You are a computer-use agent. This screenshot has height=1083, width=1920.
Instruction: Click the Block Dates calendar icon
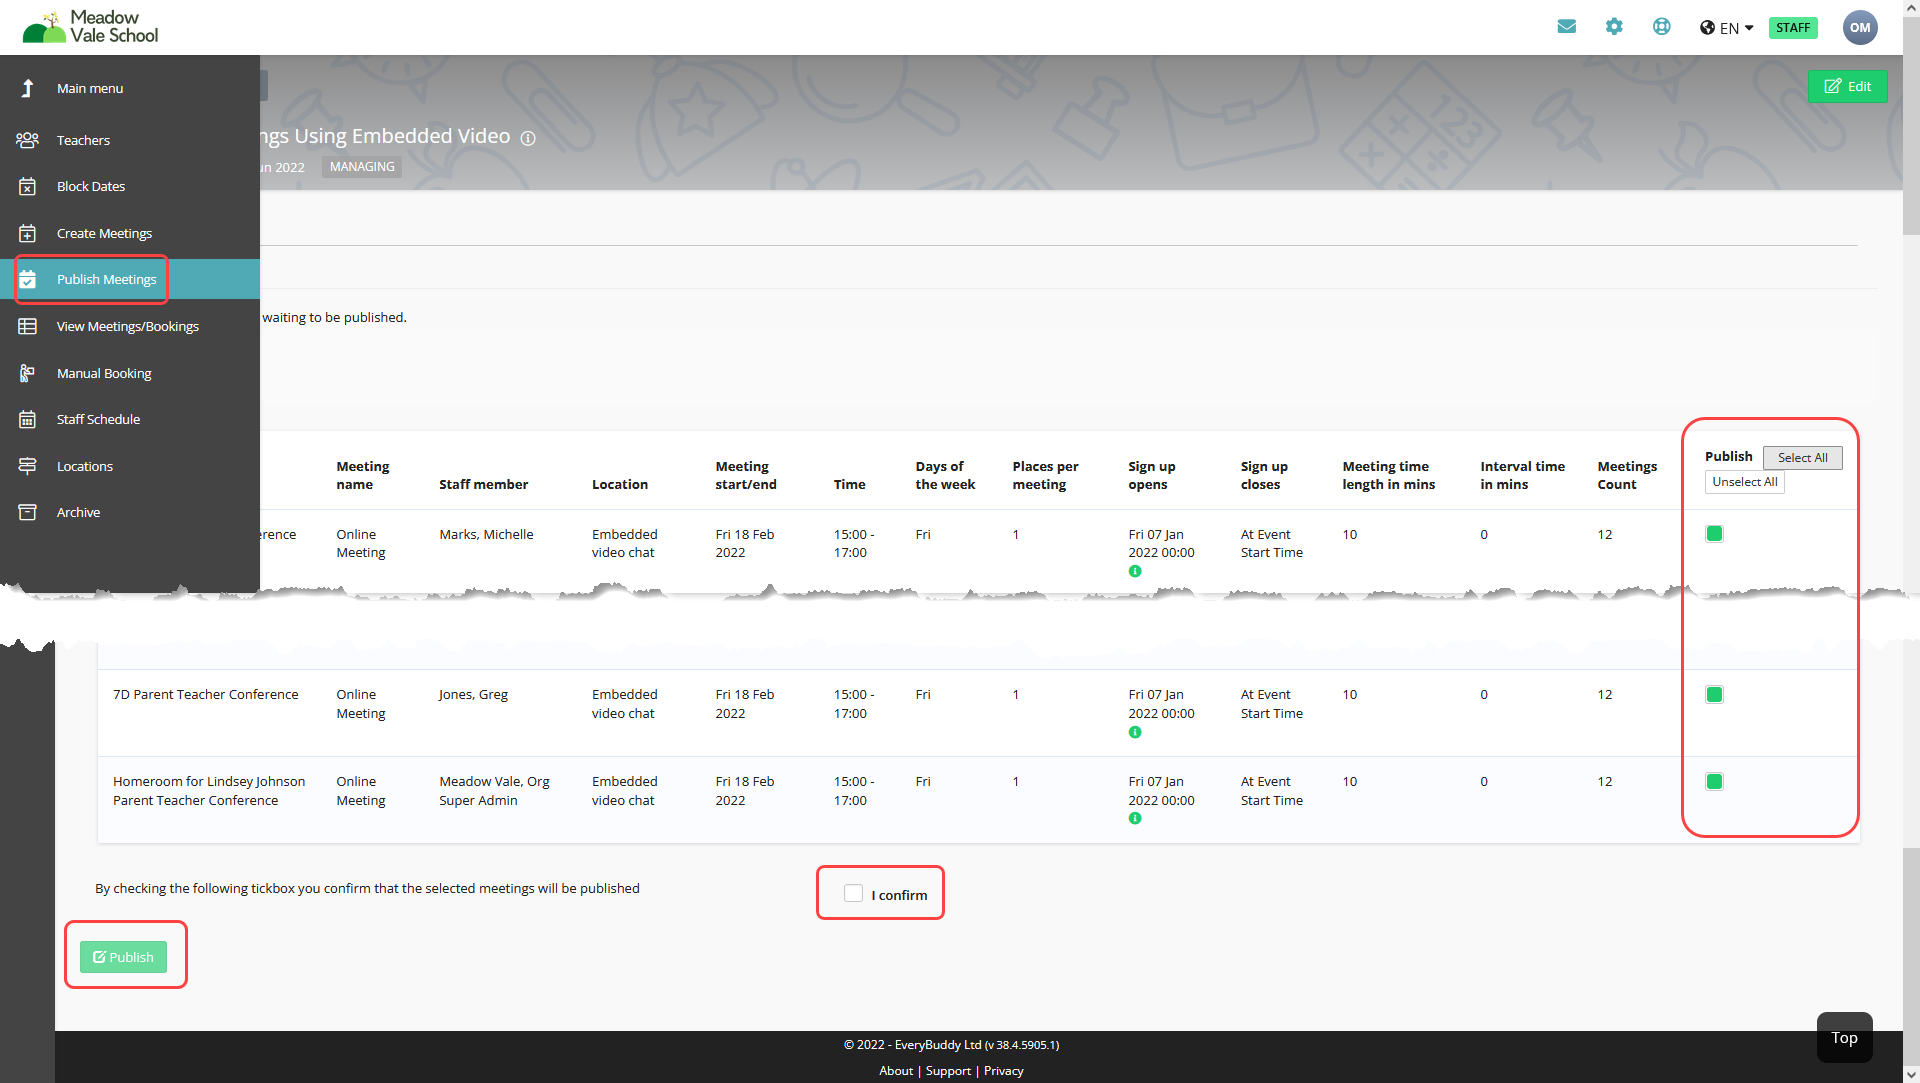(x=28, y=187)
